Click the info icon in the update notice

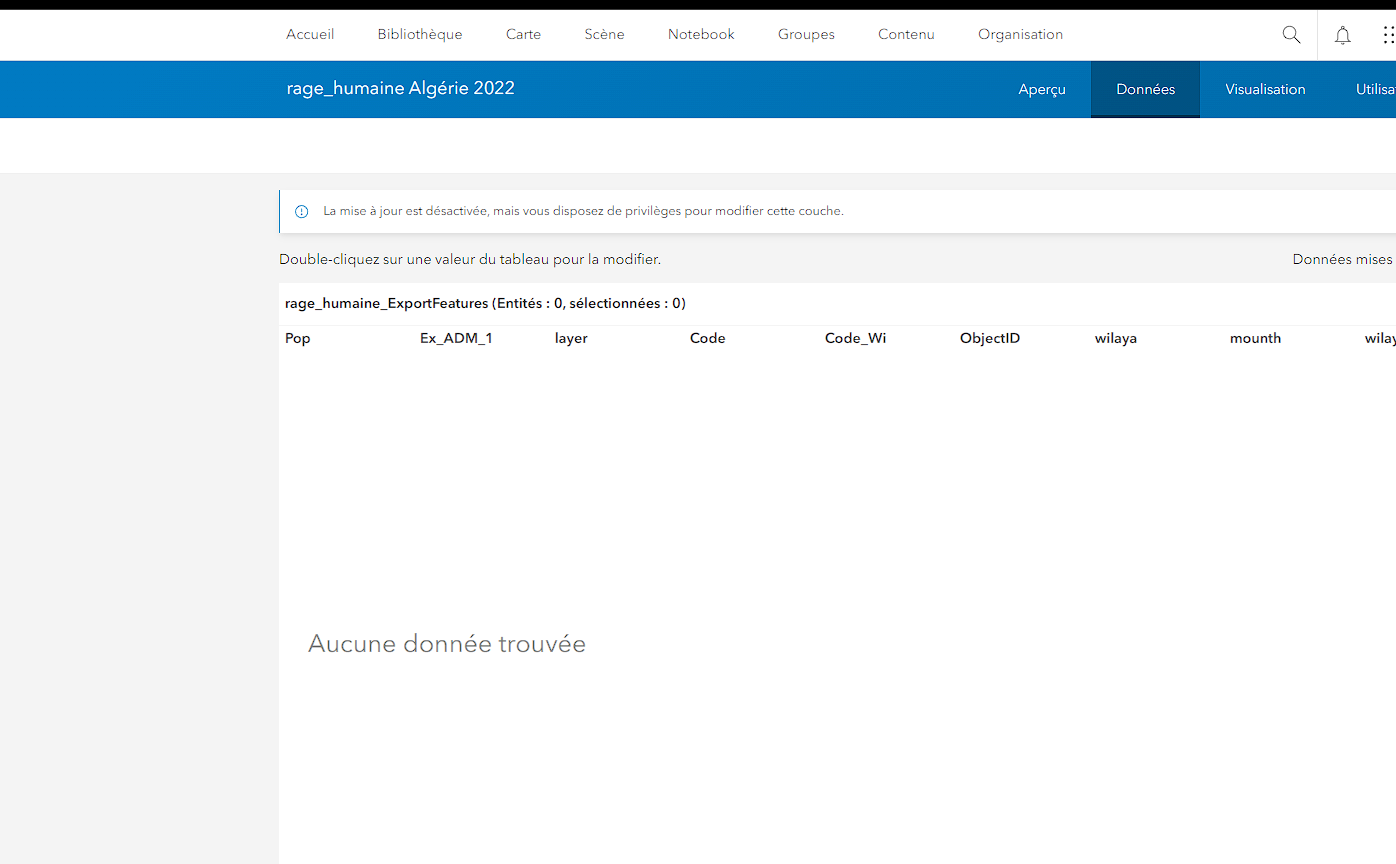point(301,212)
